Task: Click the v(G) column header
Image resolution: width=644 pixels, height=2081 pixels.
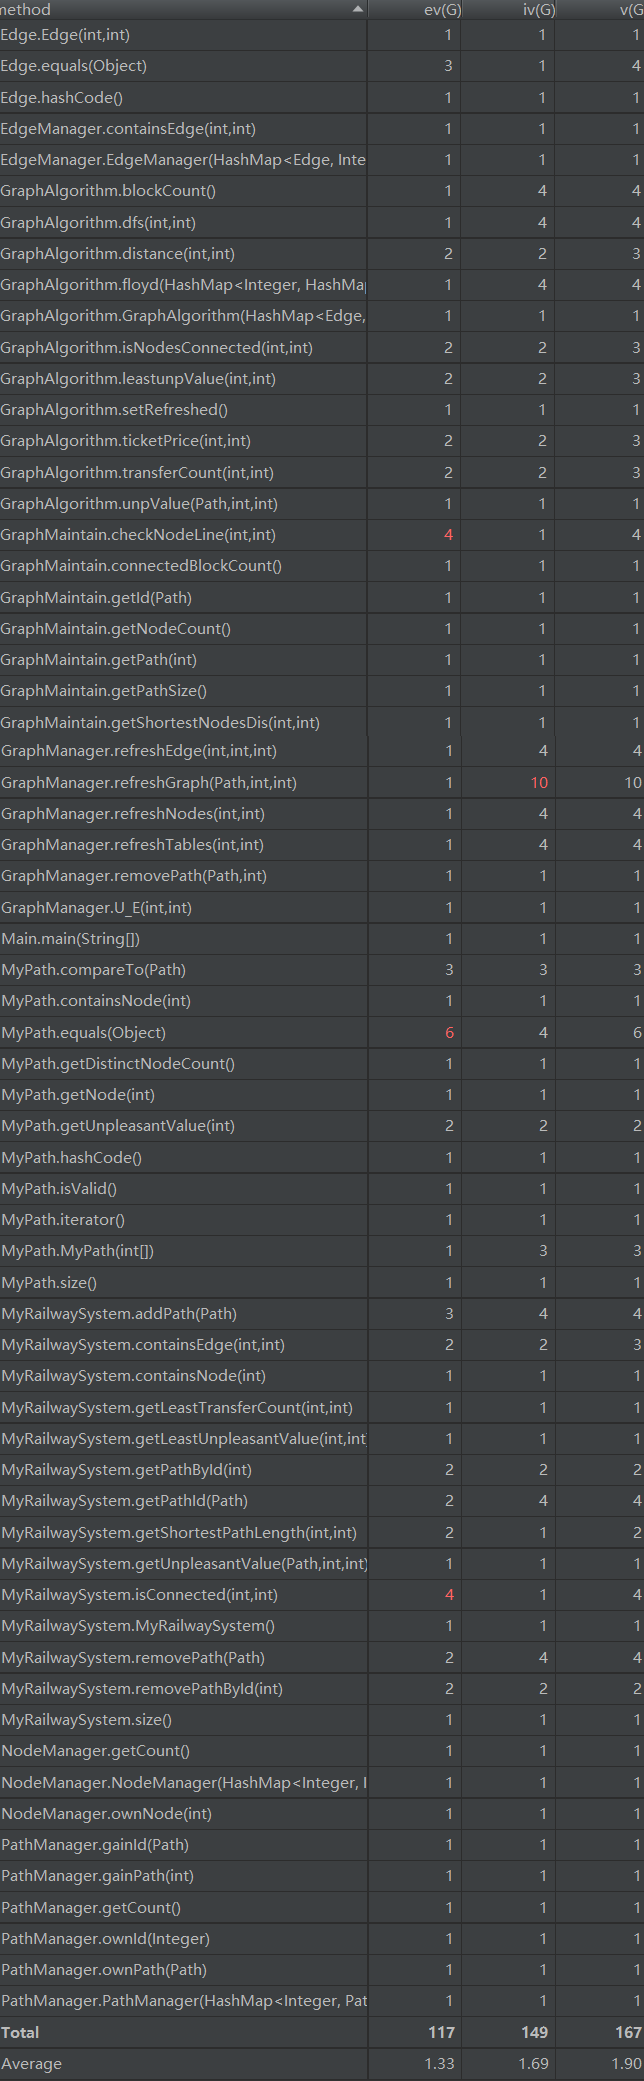Action: click(x=629, y=9)
